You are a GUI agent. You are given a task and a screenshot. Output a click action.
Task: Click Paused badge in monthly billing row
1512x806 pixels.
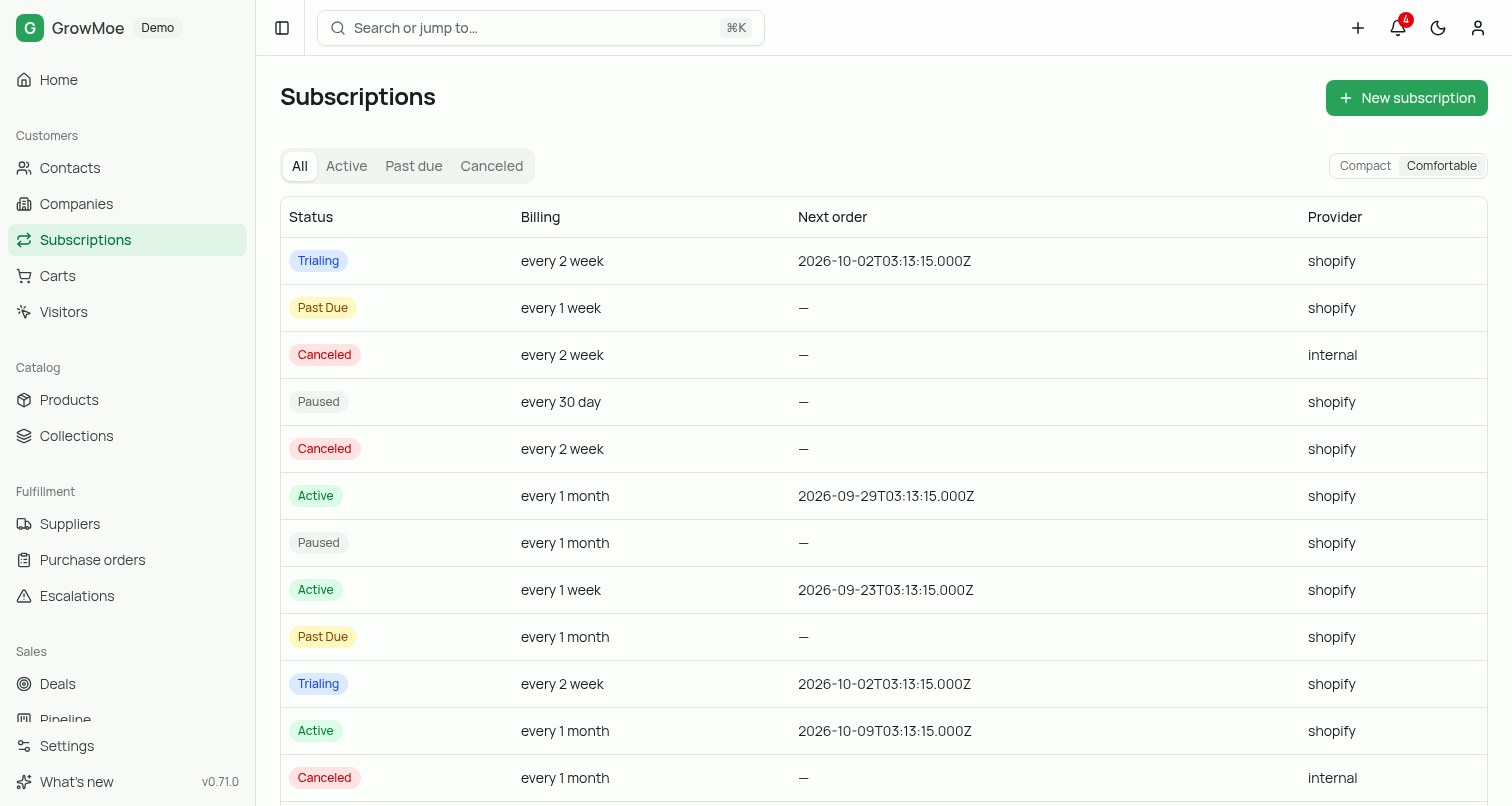[x=319, y=543]
